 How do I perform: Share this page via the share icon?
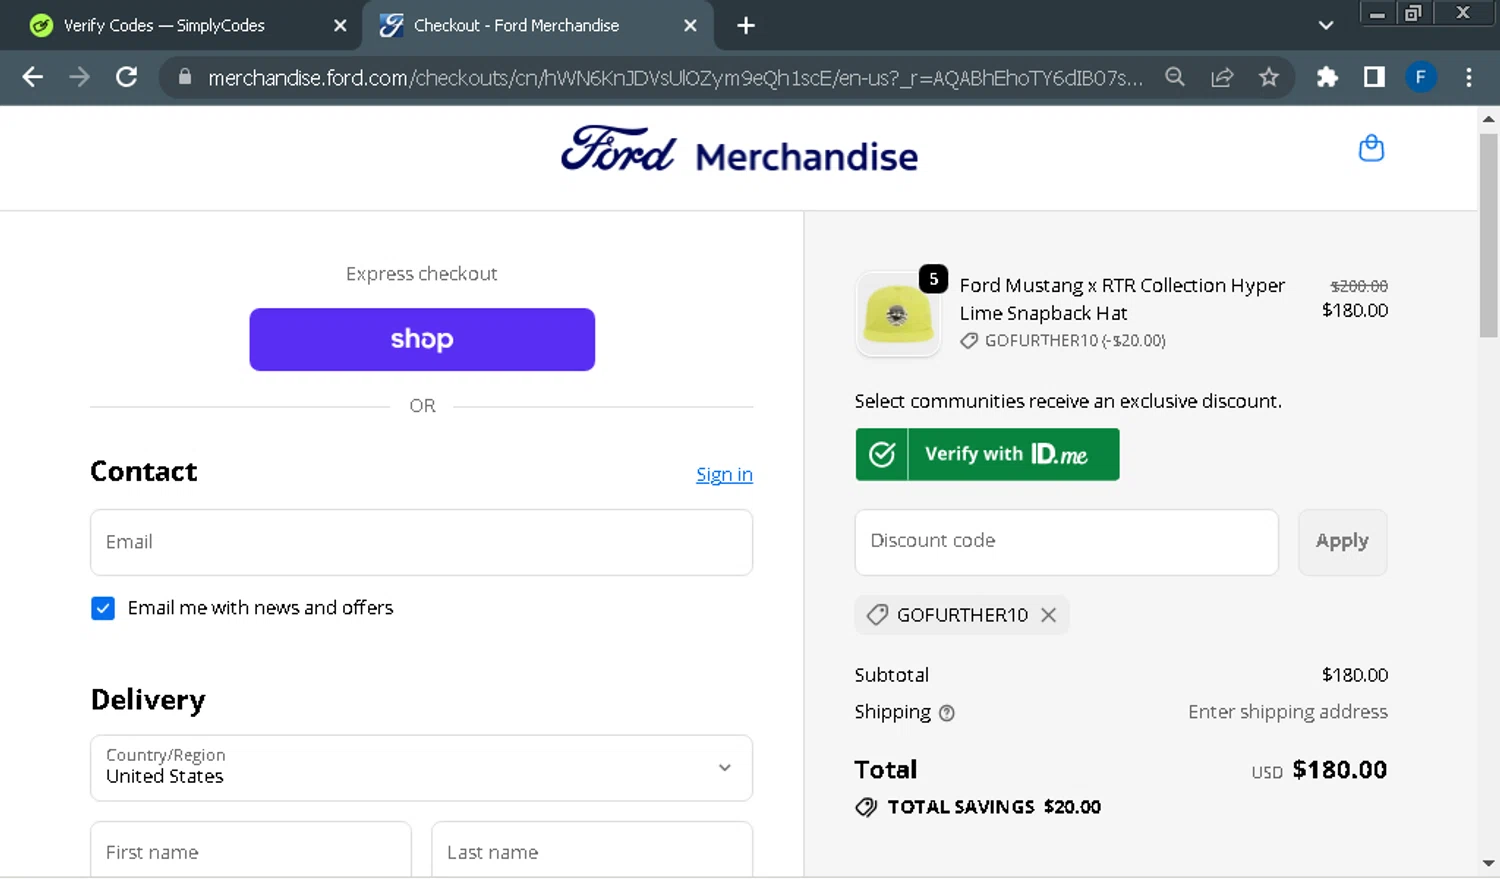(1222, 77)
